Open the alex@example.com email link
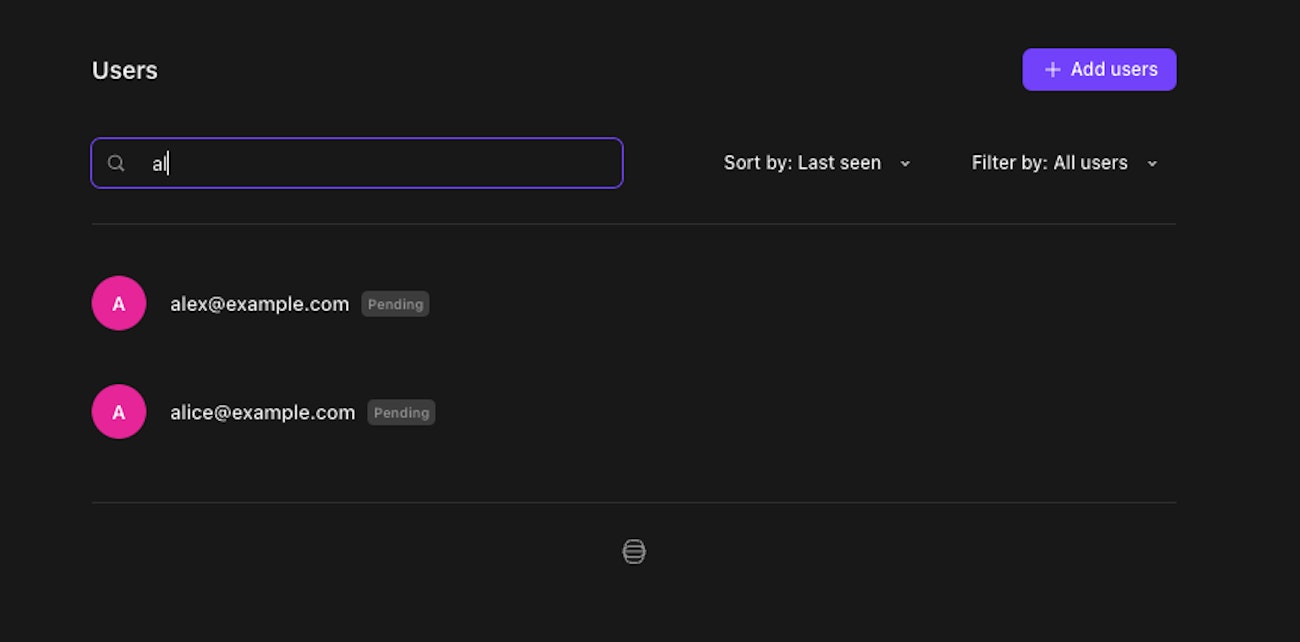Image resolution: width=1300 pixels, height=642 pixels. coord(259,304)
